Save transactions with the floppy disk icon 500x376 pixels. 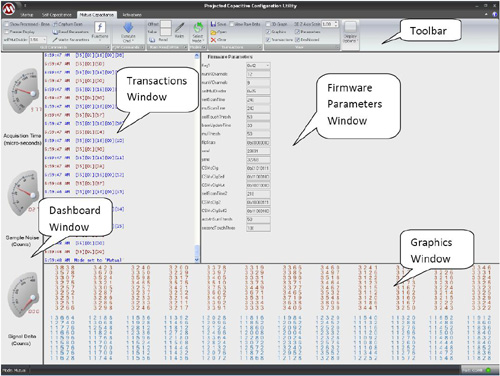tap(213, 24)
